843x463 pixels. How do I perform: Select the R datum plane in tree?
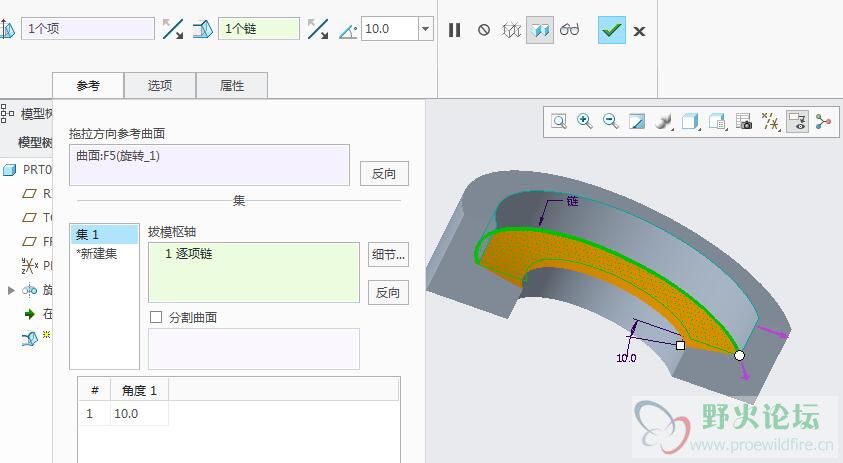[x=37, y=194]
